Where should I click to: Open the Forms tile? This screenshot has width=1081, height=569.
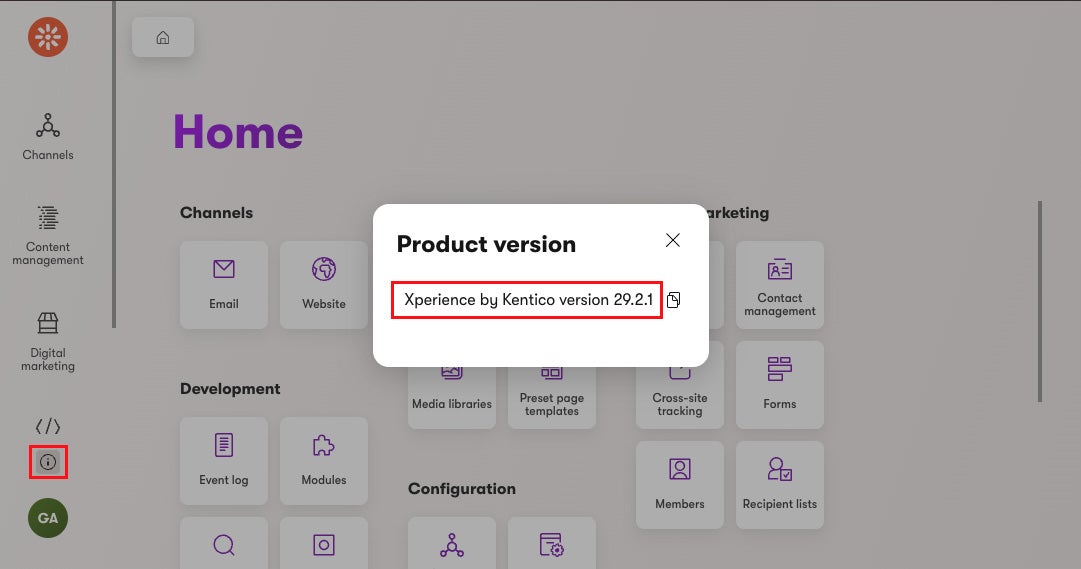(x=780, y=384)
